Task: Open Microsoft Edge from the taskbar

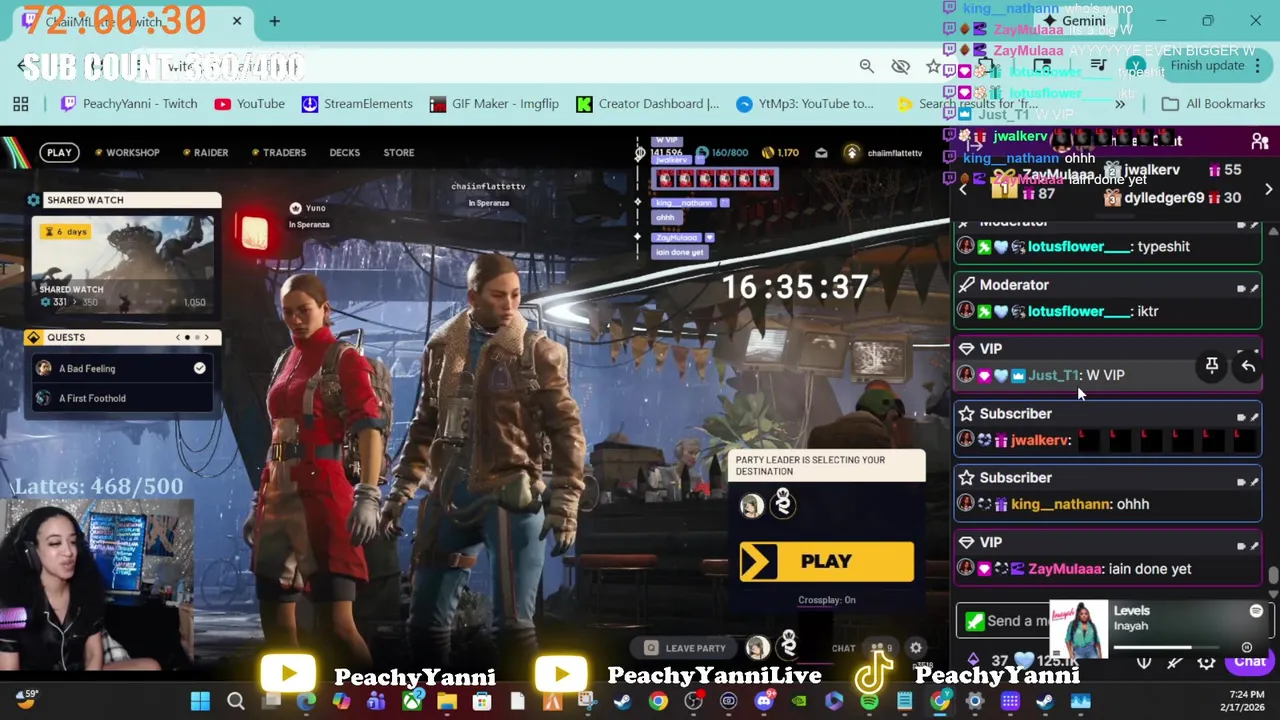Action: (306, 702)
